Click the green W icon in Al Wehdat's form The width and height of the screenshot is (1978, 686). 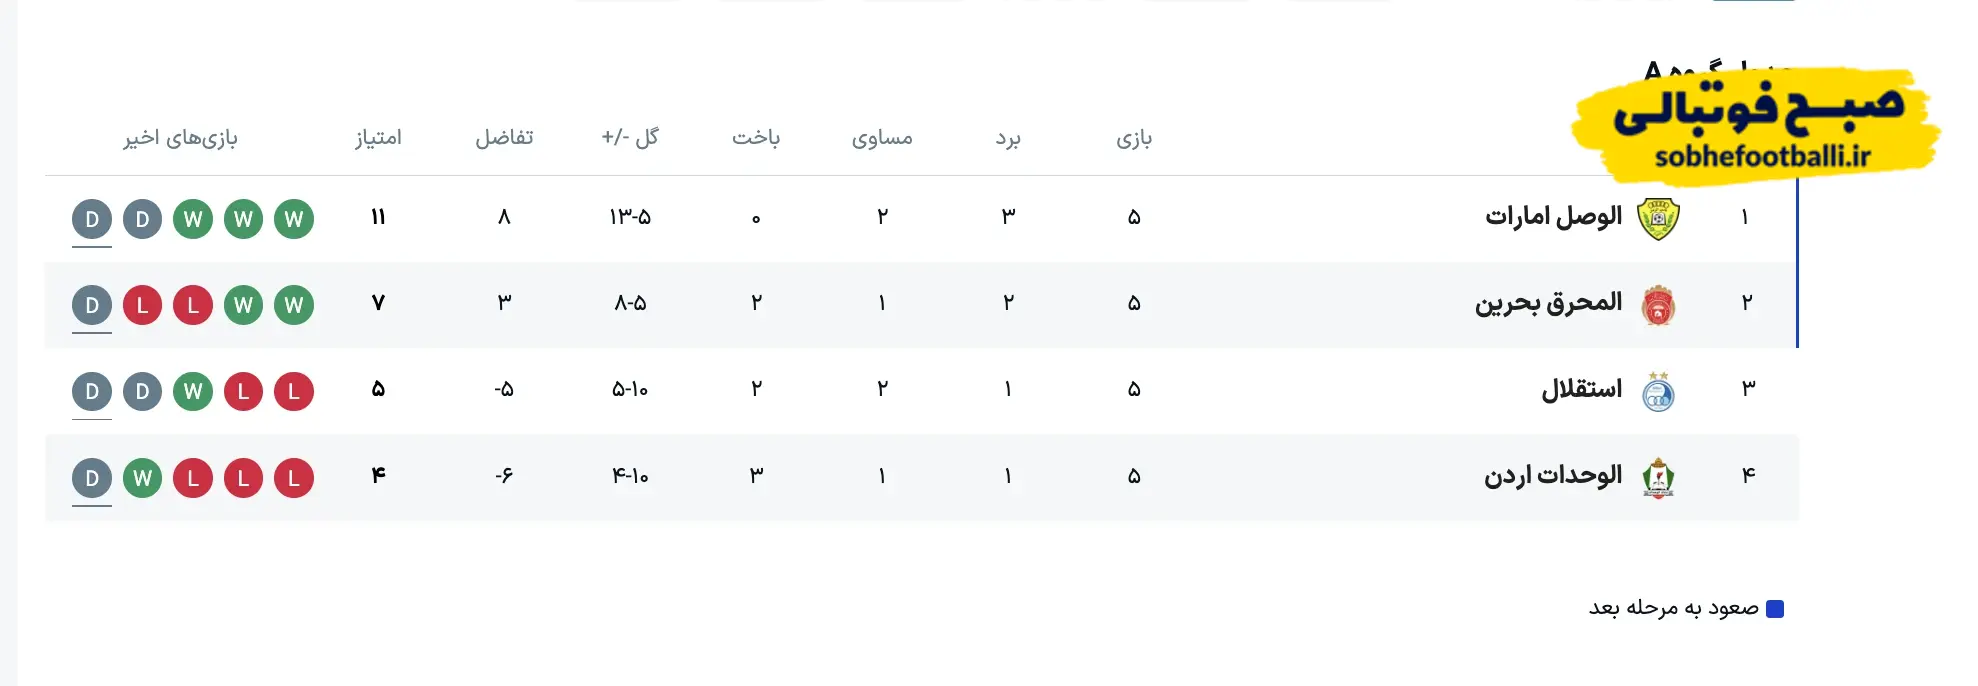(142, 478)
